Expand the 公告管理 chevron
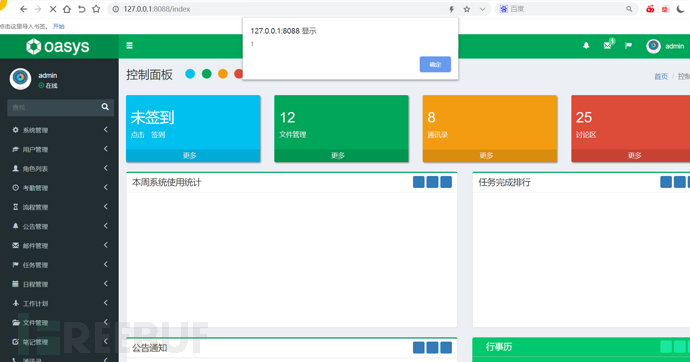The image size is (690, 362). pos(106,226)
